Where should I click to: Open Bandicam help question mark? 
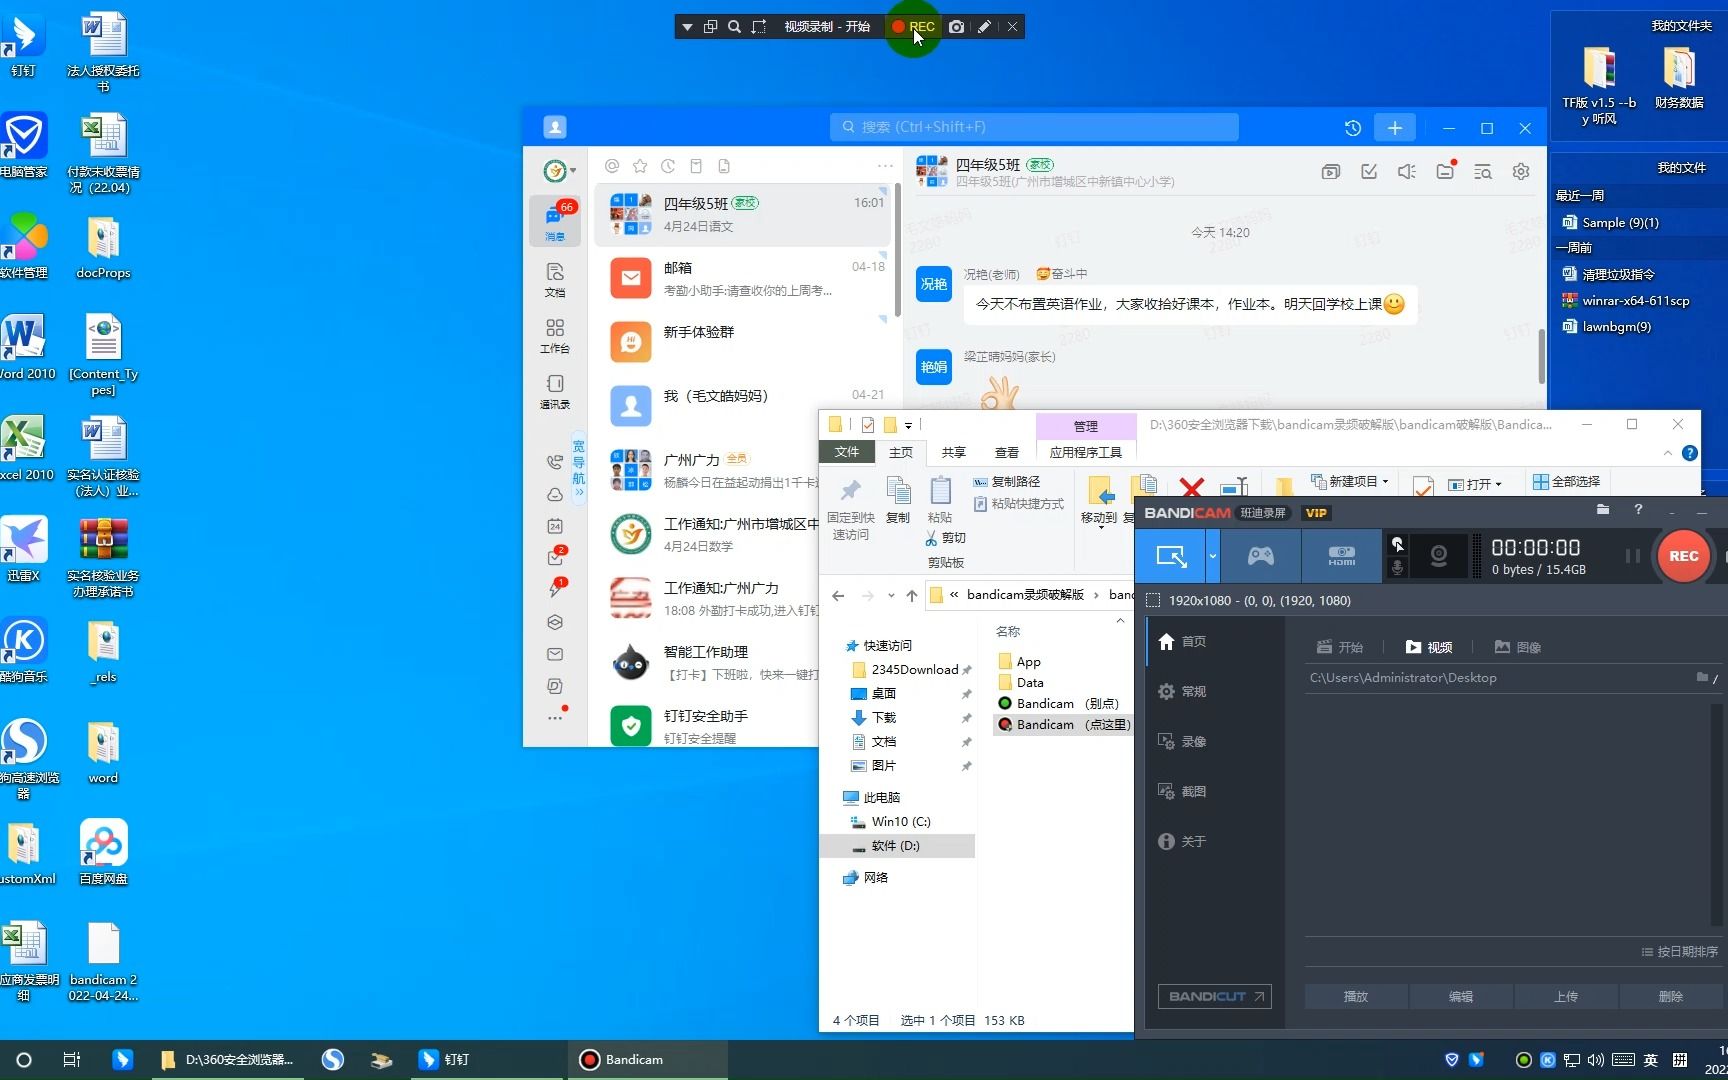tap(1638, 510)
